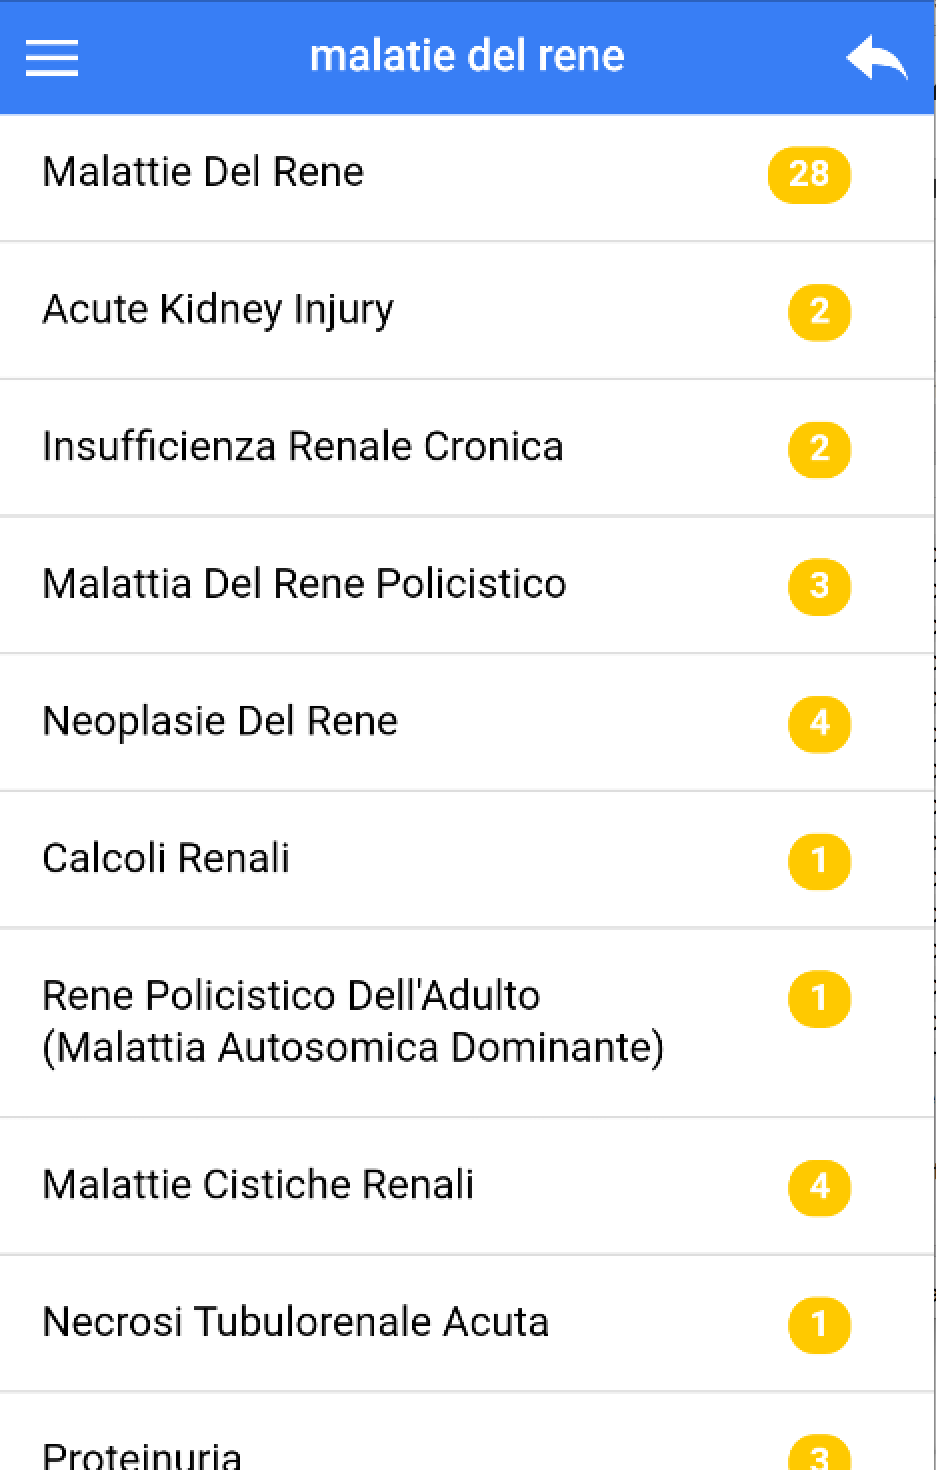Tap count badge beside Acute Kidney Injury

(819, 312)
